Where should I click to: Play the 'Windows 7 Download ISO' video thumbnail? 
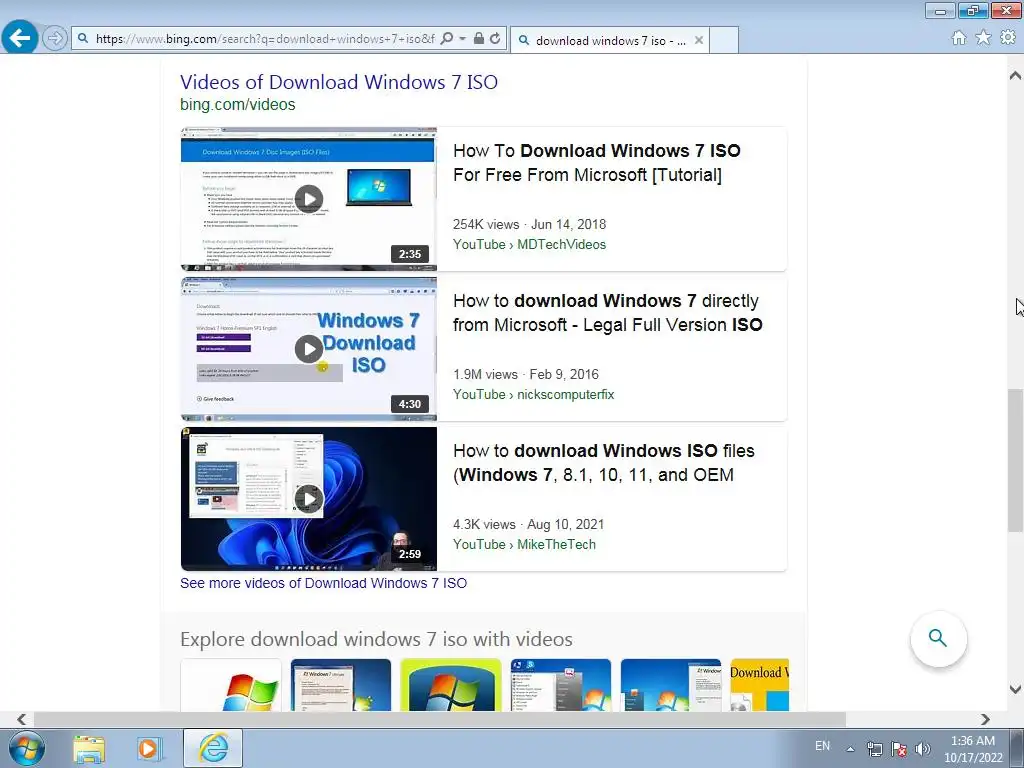[308, 349]
